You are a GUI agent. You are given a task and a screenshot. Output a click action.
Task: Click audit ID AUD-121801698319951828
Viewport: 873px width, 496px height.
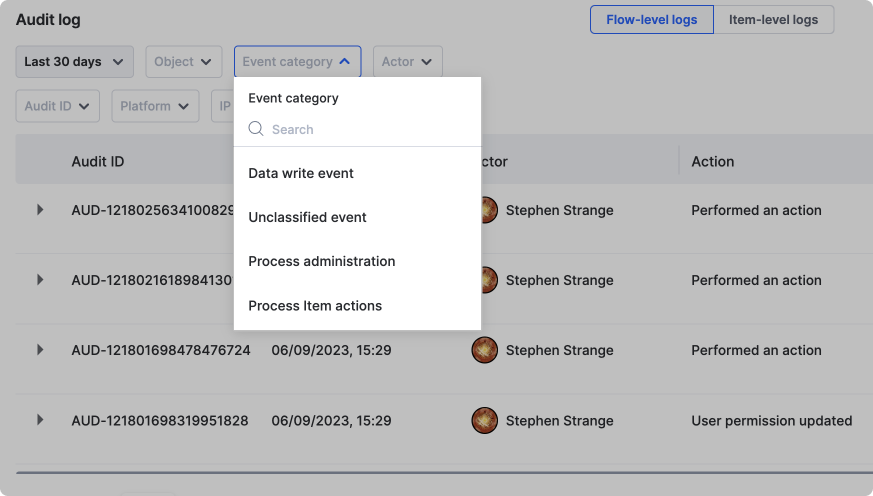[x=160, y=421]
